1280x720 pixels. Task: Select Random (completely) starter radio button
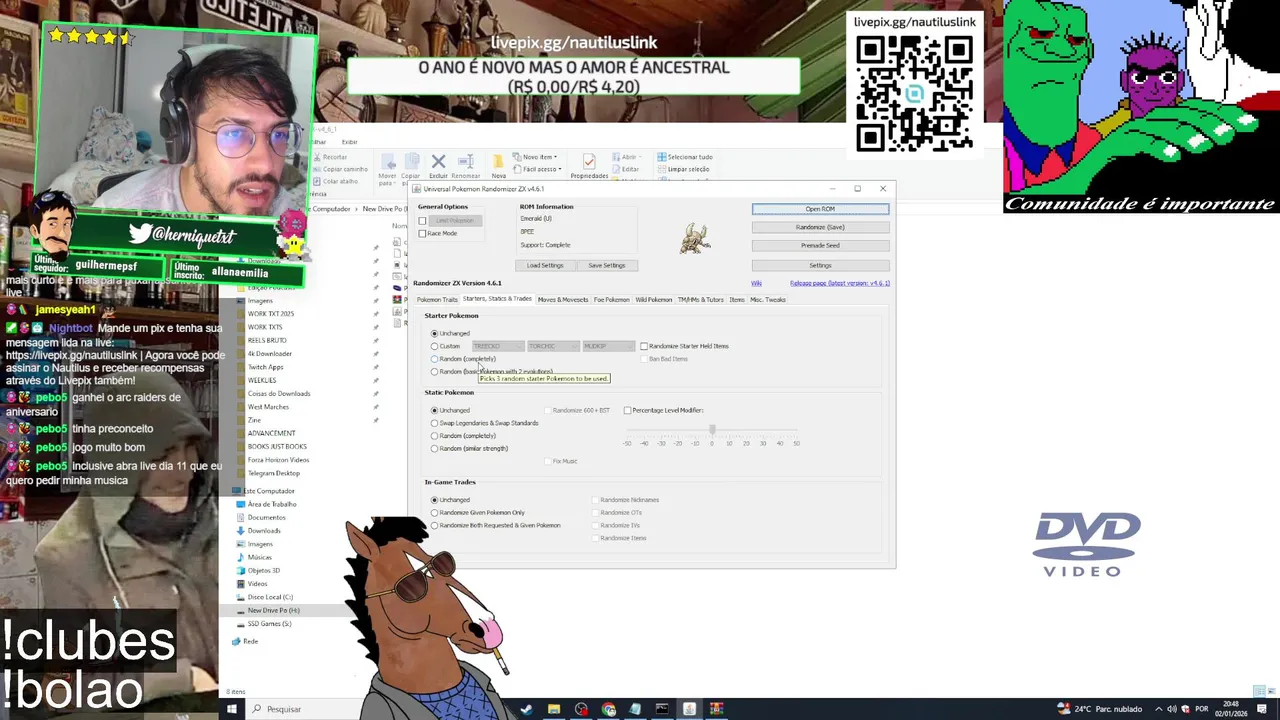click(435, 359)
